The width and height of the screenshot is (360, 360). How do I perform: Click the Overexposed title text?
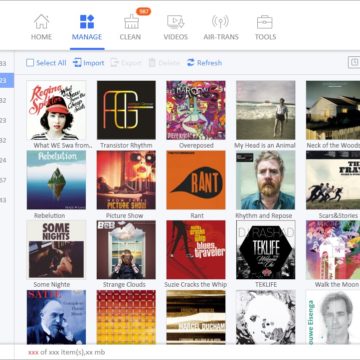(x=196, y=145)
